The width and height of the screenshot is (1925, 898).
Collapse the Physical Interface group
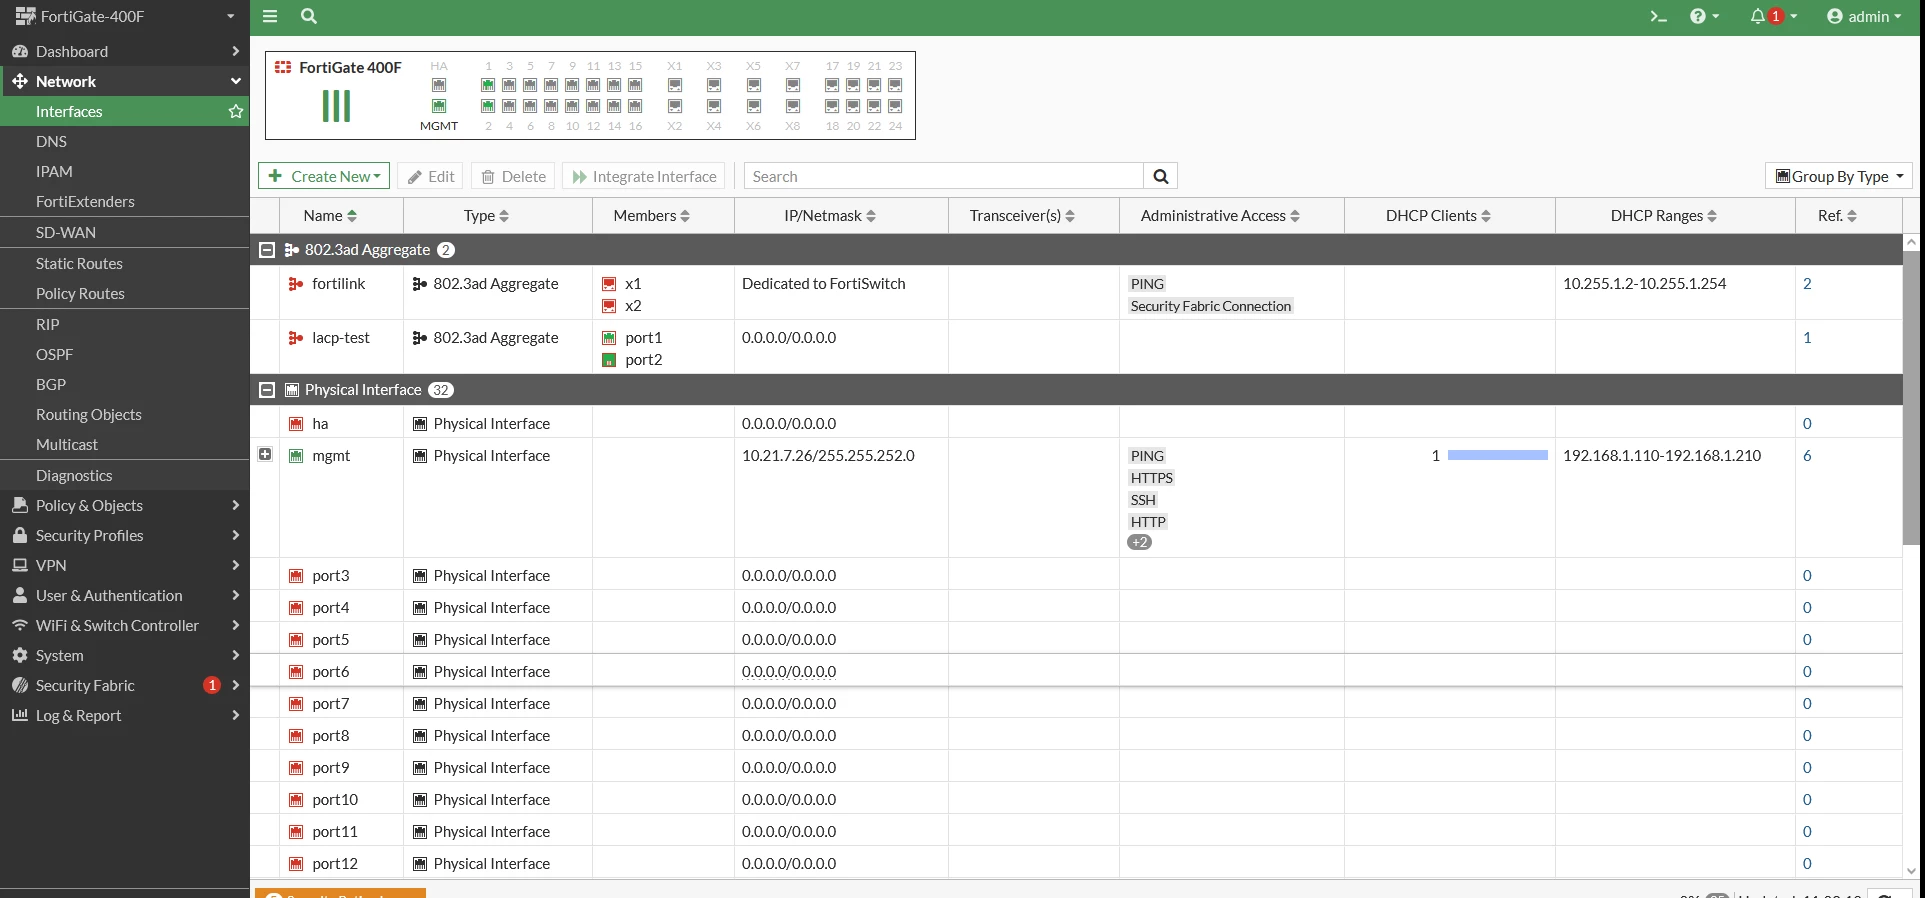click(267, 390)
